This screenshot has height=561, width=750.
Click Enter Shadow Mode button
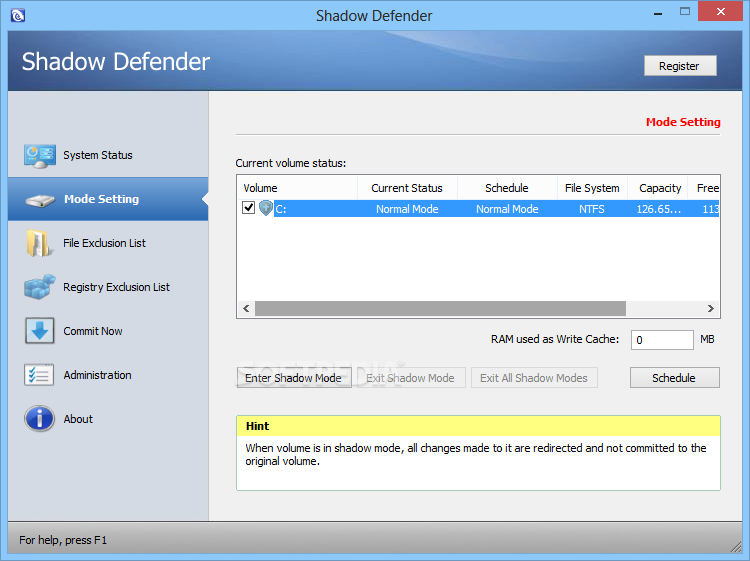click(x=294, y=378)
